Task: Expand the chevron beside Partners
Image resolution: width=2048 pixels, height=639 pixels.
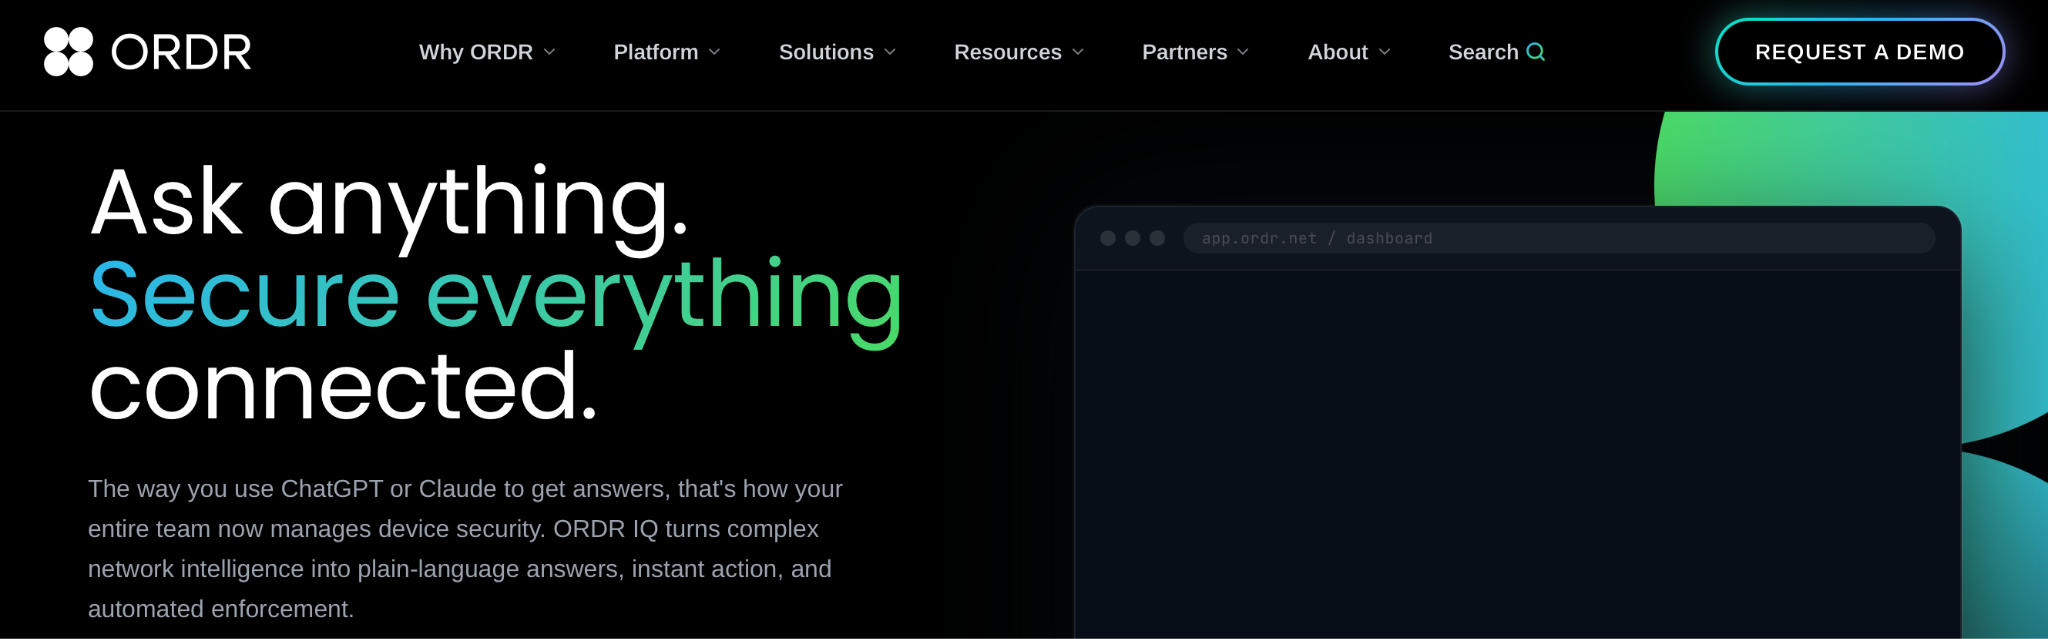Action: [x=1243, y=52]
